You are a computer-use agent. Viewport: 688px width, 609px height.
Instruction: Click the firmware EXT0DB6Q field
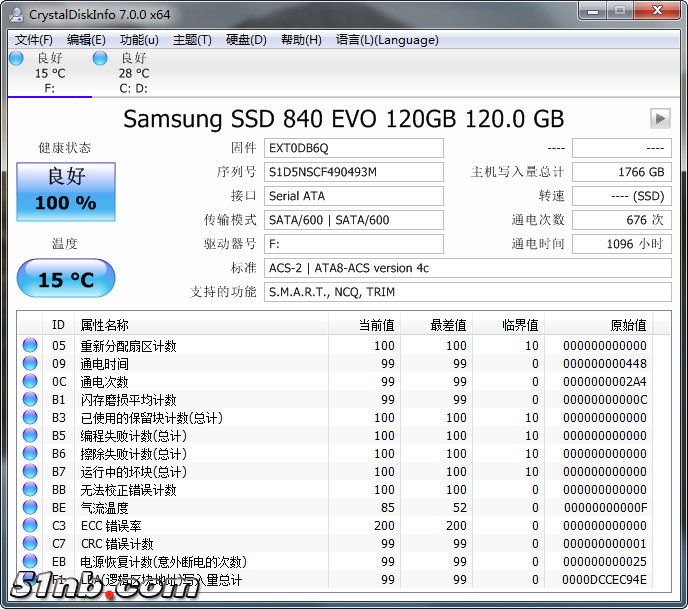(353, 148)
